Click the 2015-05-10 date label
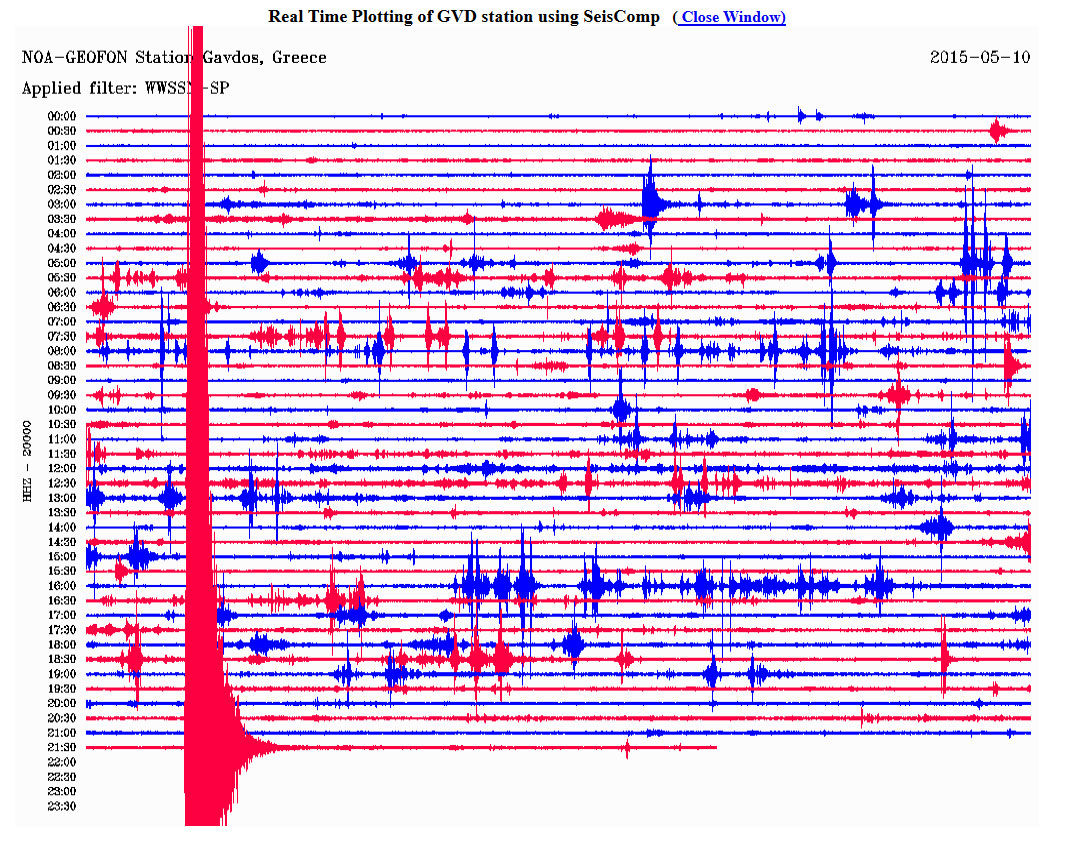Screen dimensions: 1066x860 (x=979, y=57)
